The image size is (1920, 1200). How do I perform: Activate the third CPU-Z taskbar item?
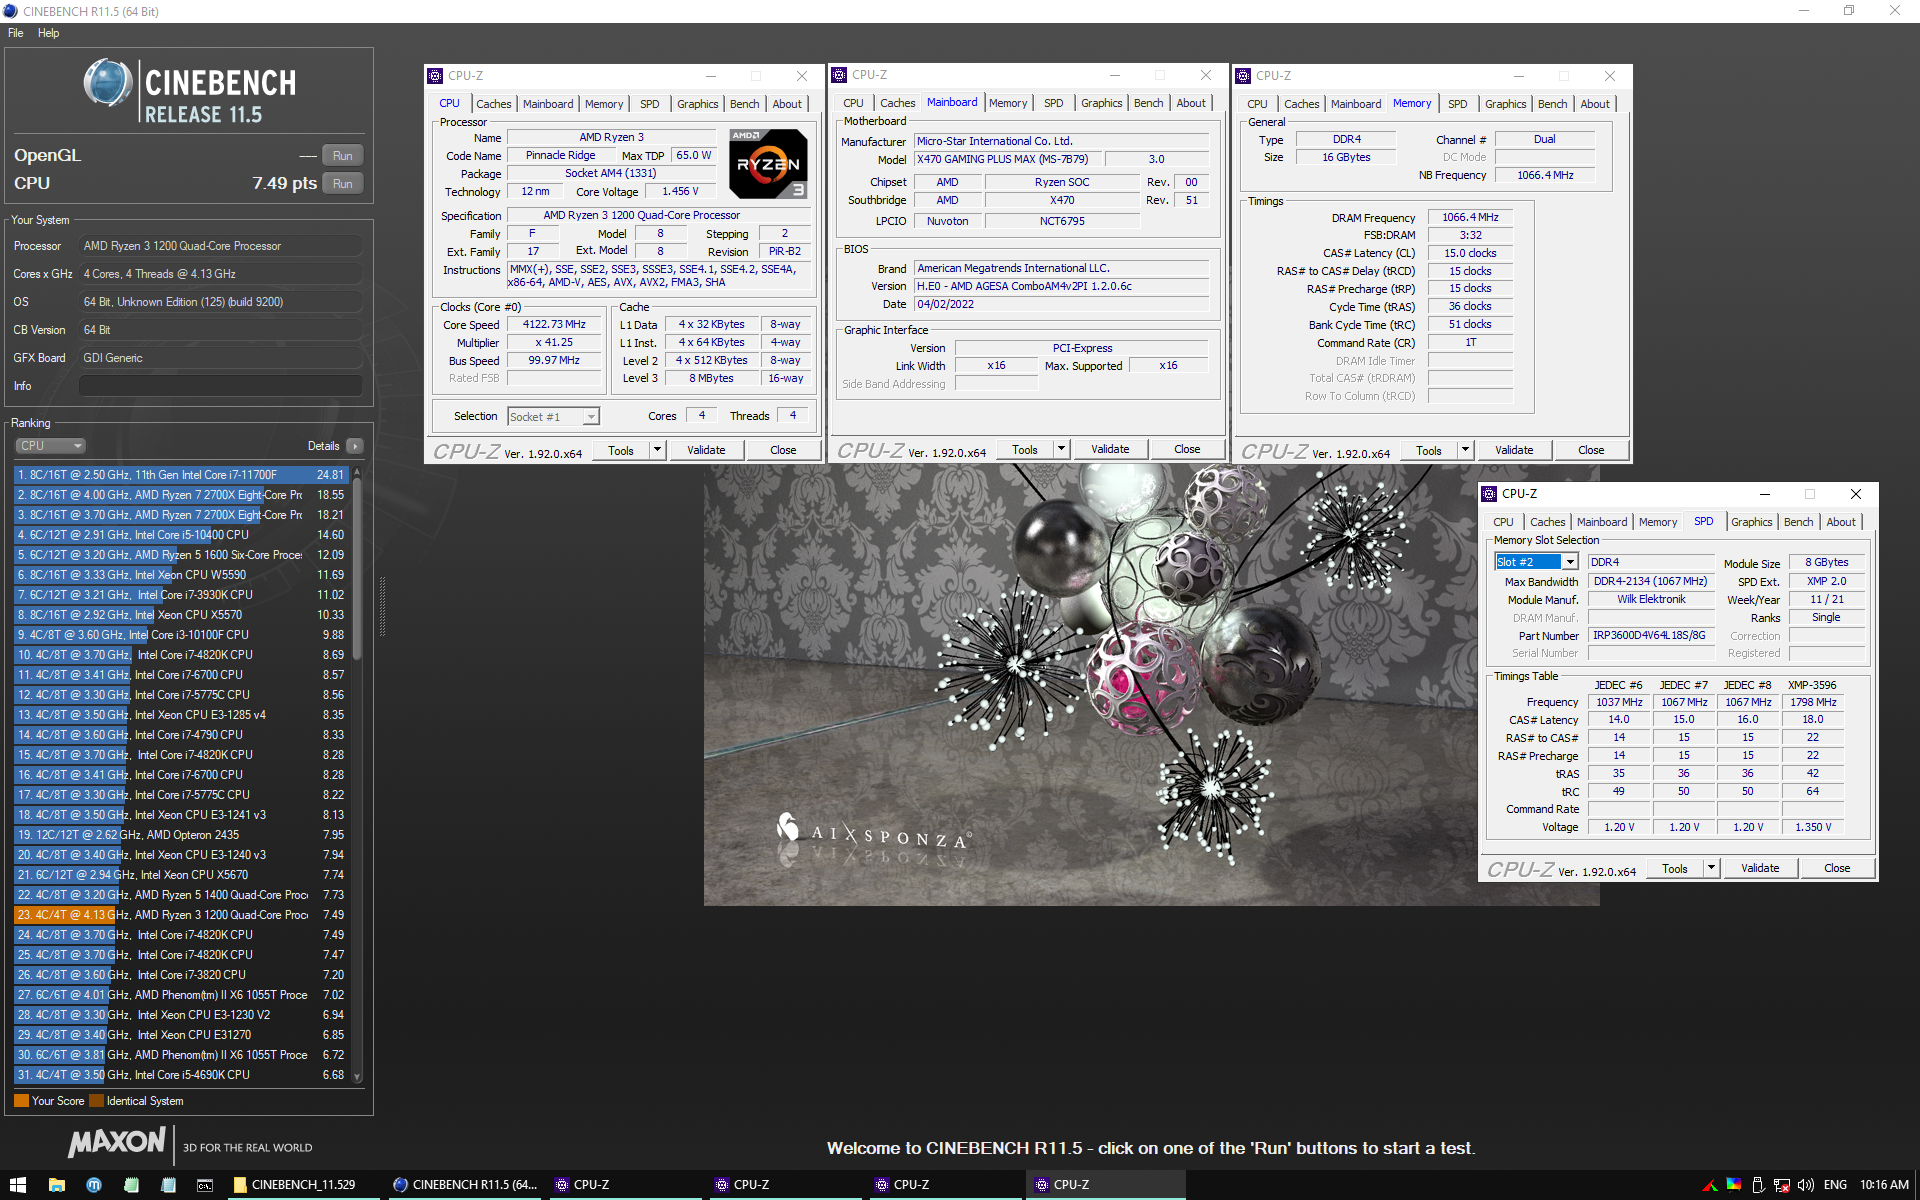click(945, 1185)
